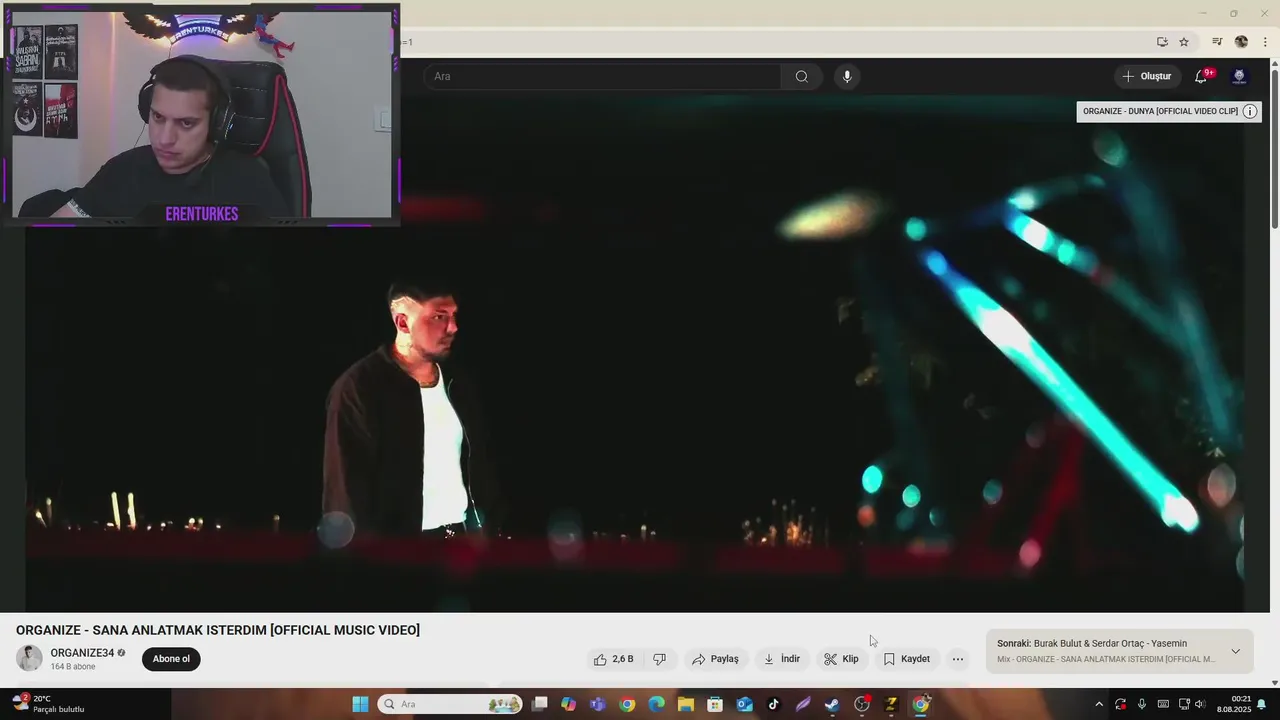This screenshot has width=1280, height=720.
Task: Click the install app icon in the address bar
Action: click(x=1162, y=42)
